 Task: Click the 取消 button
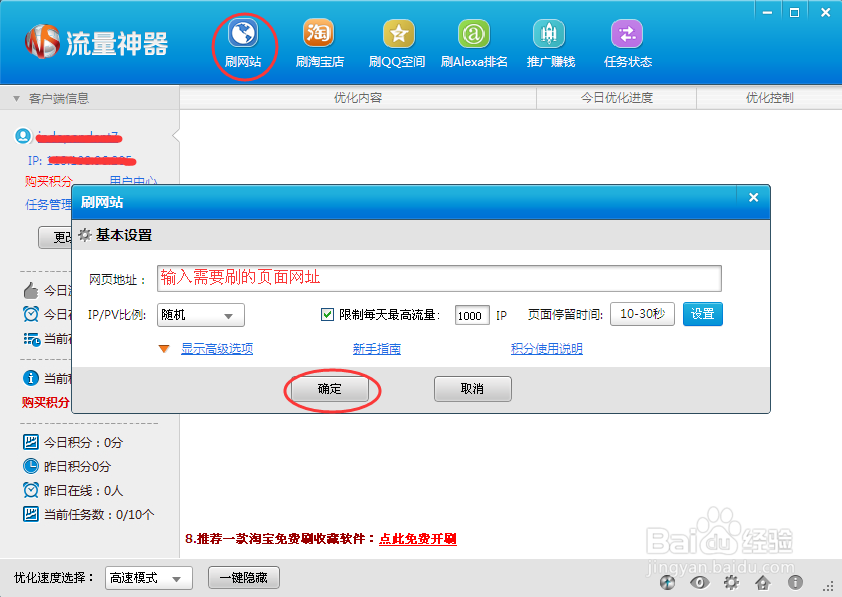(x=472, y=389)
